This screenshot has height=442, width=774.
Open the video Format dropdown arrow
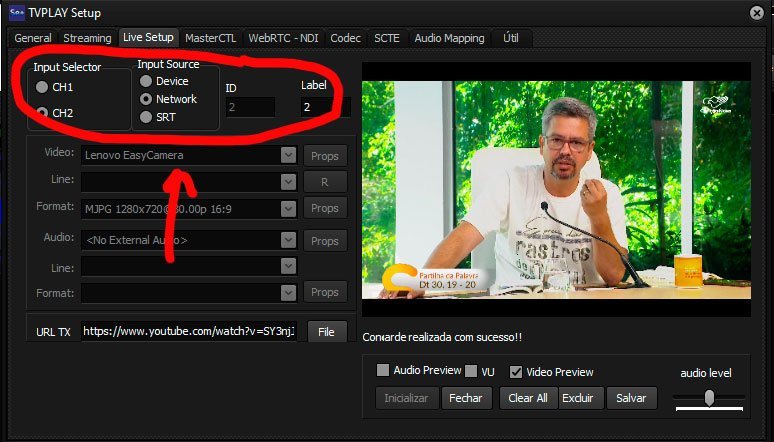288,208
